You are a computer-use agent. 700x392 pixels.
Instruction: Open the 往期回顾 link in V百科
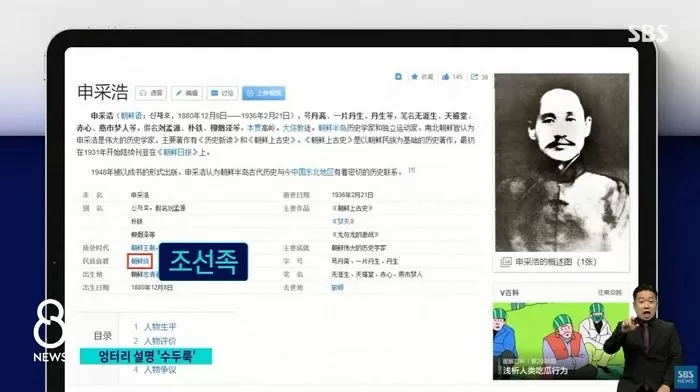pyautogui.click(x=609, y=292)
